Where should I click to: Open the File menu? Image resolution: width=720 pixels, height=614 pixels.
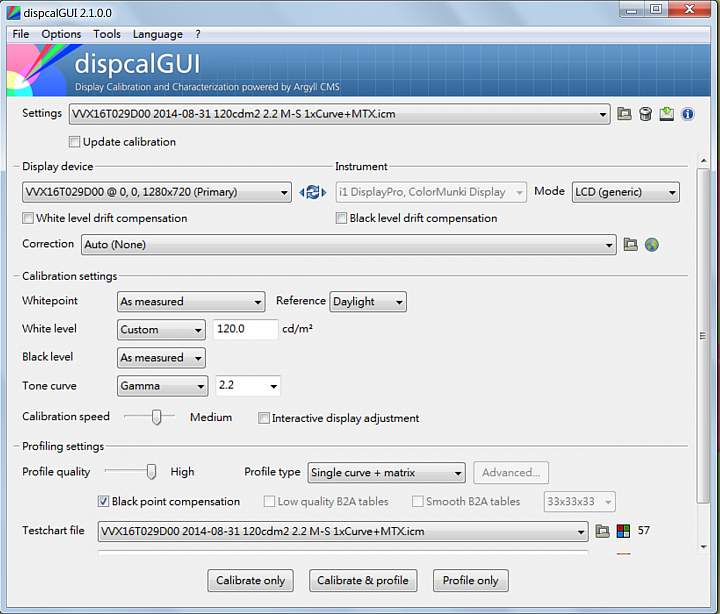[x=21, y=34]
